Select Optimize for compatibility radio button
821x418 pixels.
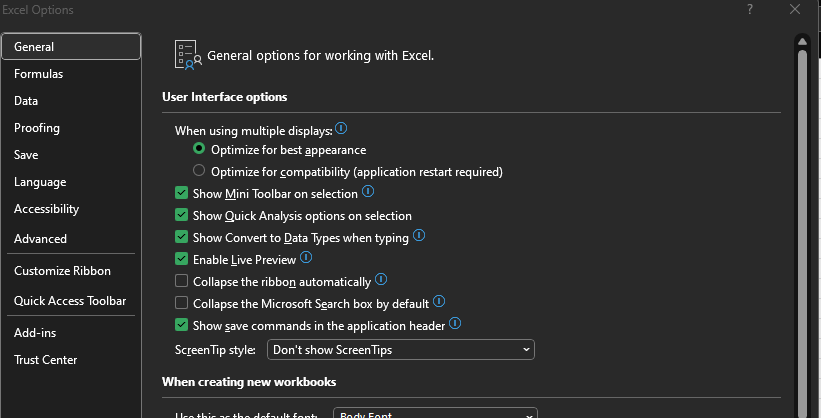click(199, 171)
